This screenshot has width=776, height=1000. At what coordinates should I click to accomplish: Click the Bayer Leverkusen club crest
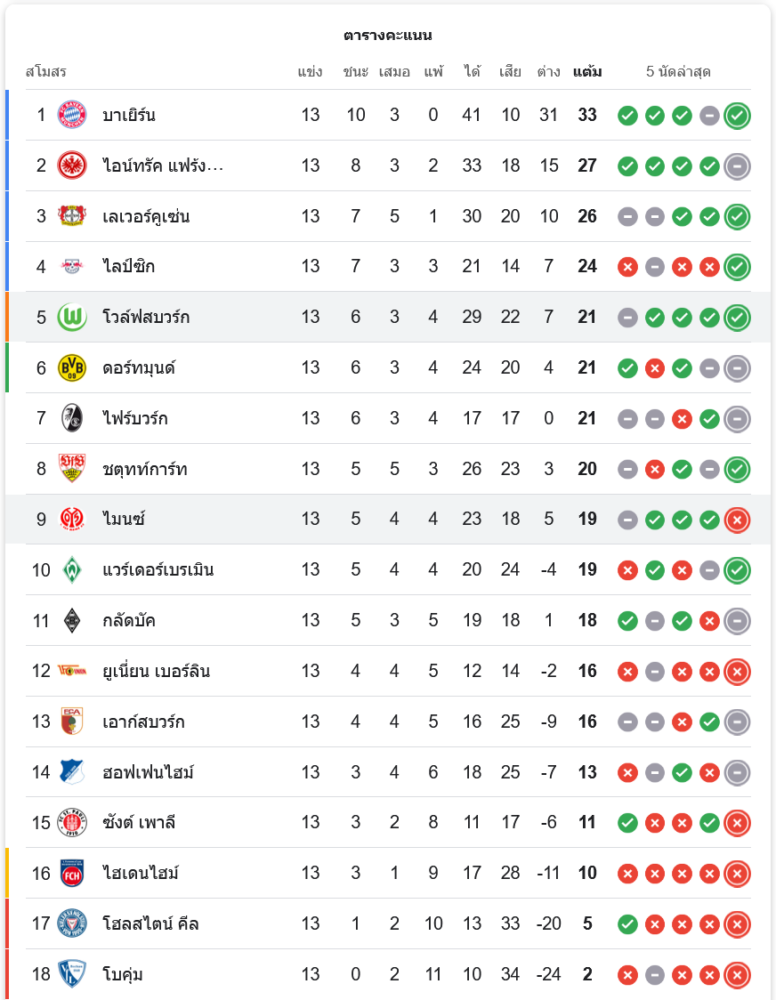[x=72, y=216]
